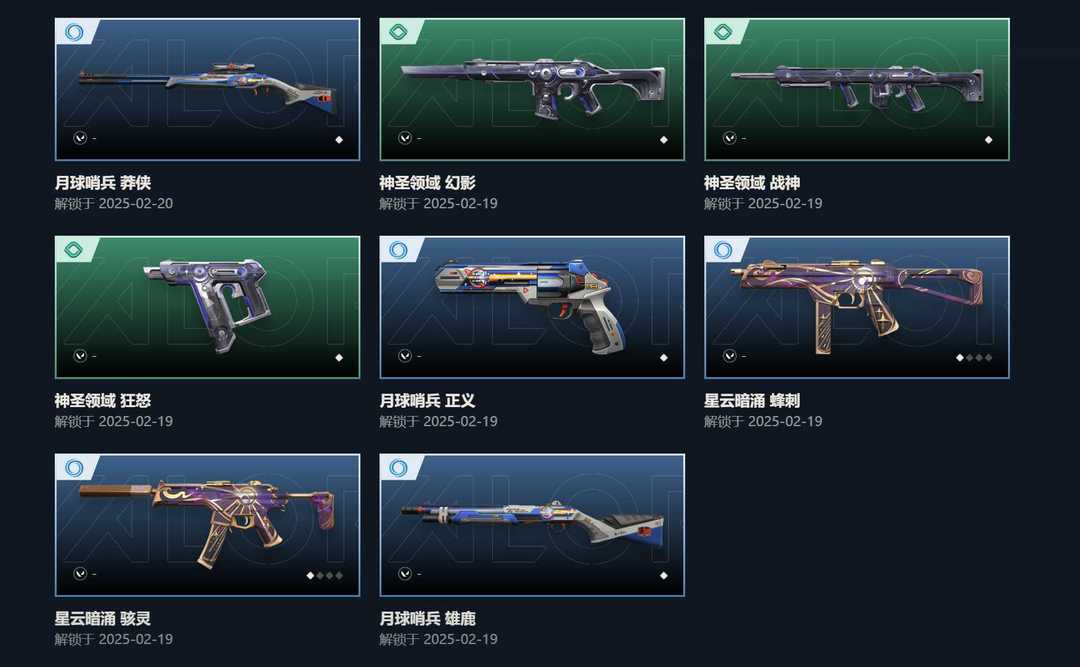Select the first level diamond on 星云暗涌 蜂刺

(960, 358)
